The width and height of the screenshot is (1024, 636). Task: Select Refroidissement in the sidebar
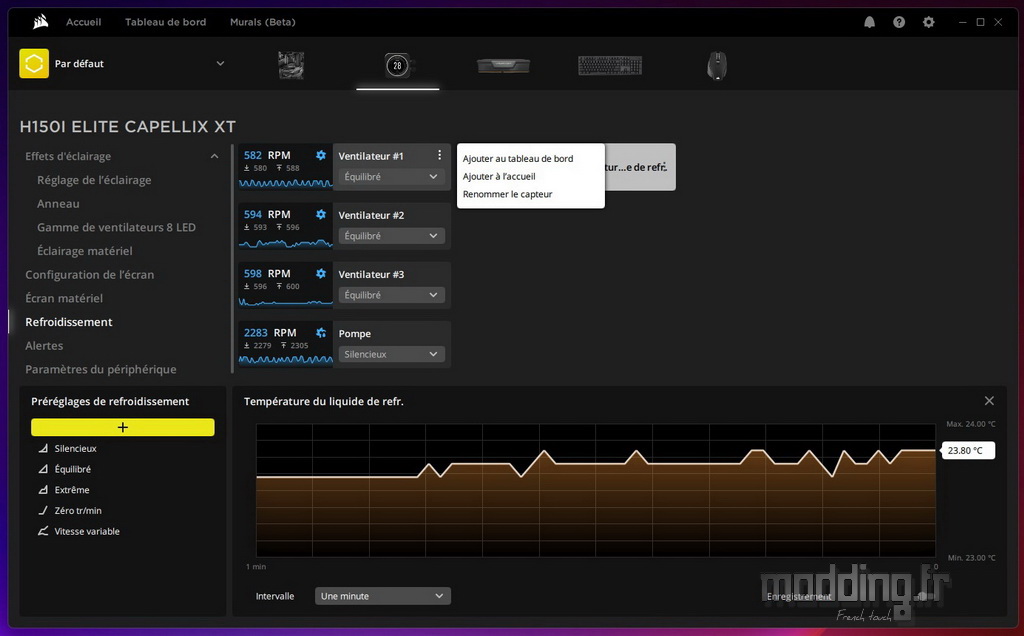tap(69, 322)
